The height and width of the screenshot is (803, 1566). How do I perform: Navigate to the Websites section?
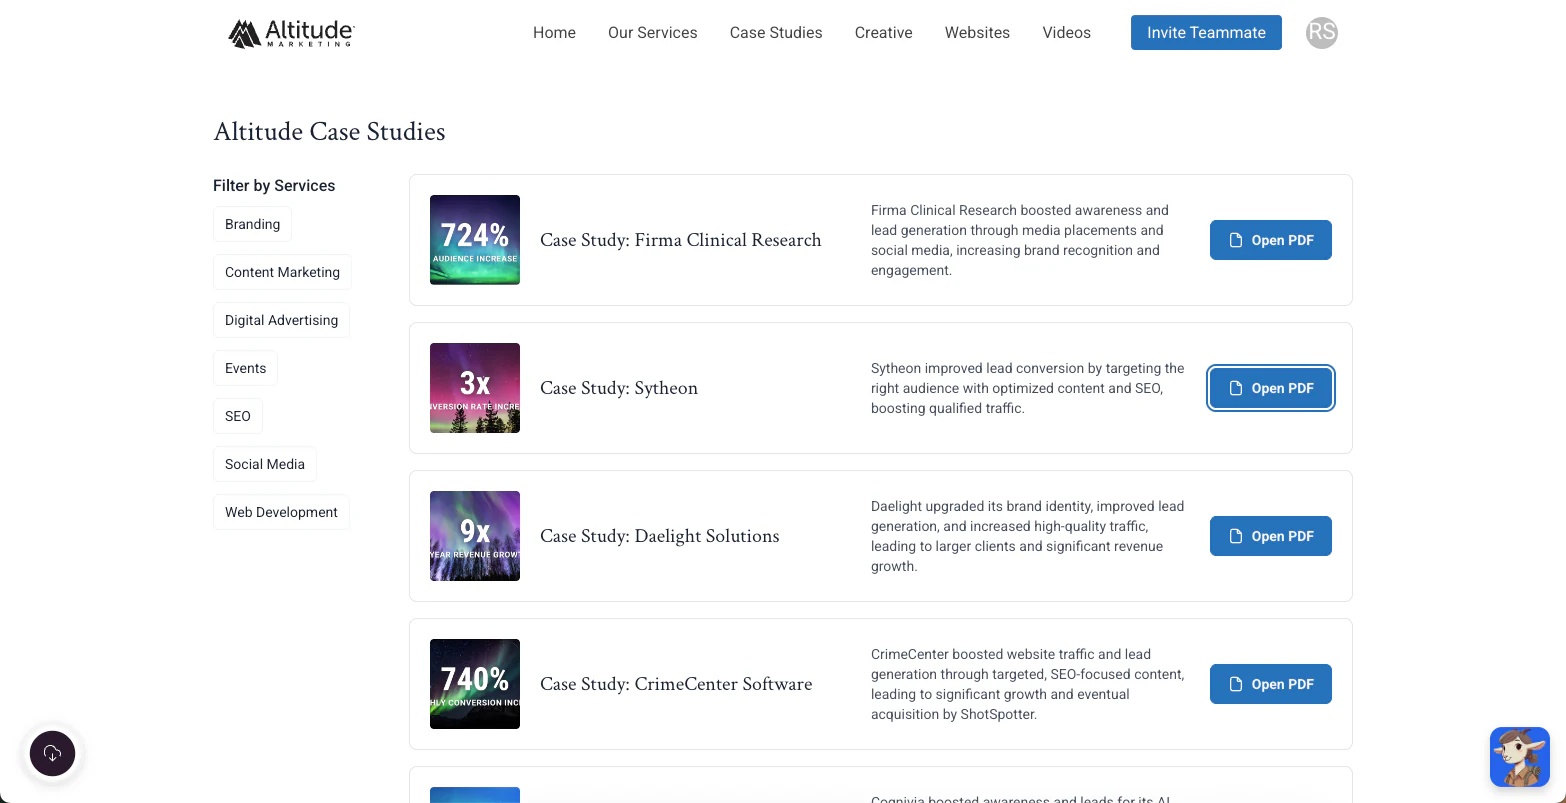click(x=977, y=33)
